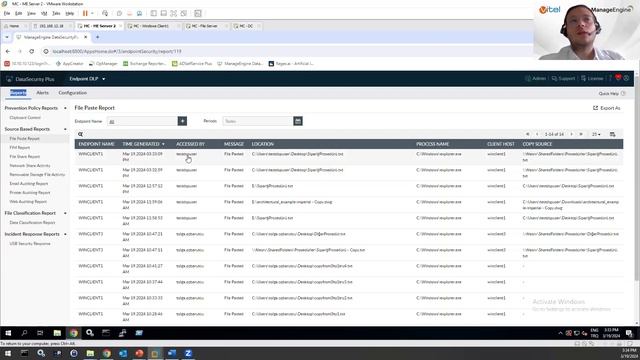
Task: Open the user account icon in header
Action: tap(627, 78)
